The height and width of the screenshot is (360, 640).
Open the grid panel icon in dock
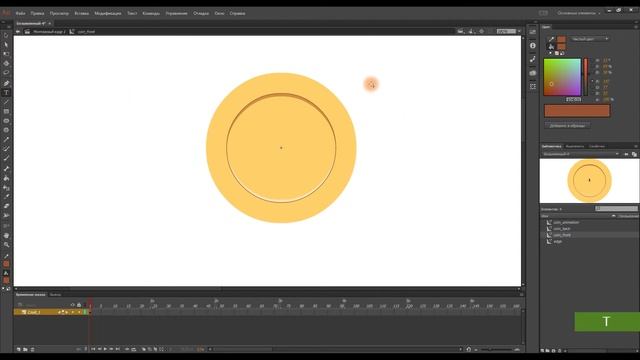(533, 87)
